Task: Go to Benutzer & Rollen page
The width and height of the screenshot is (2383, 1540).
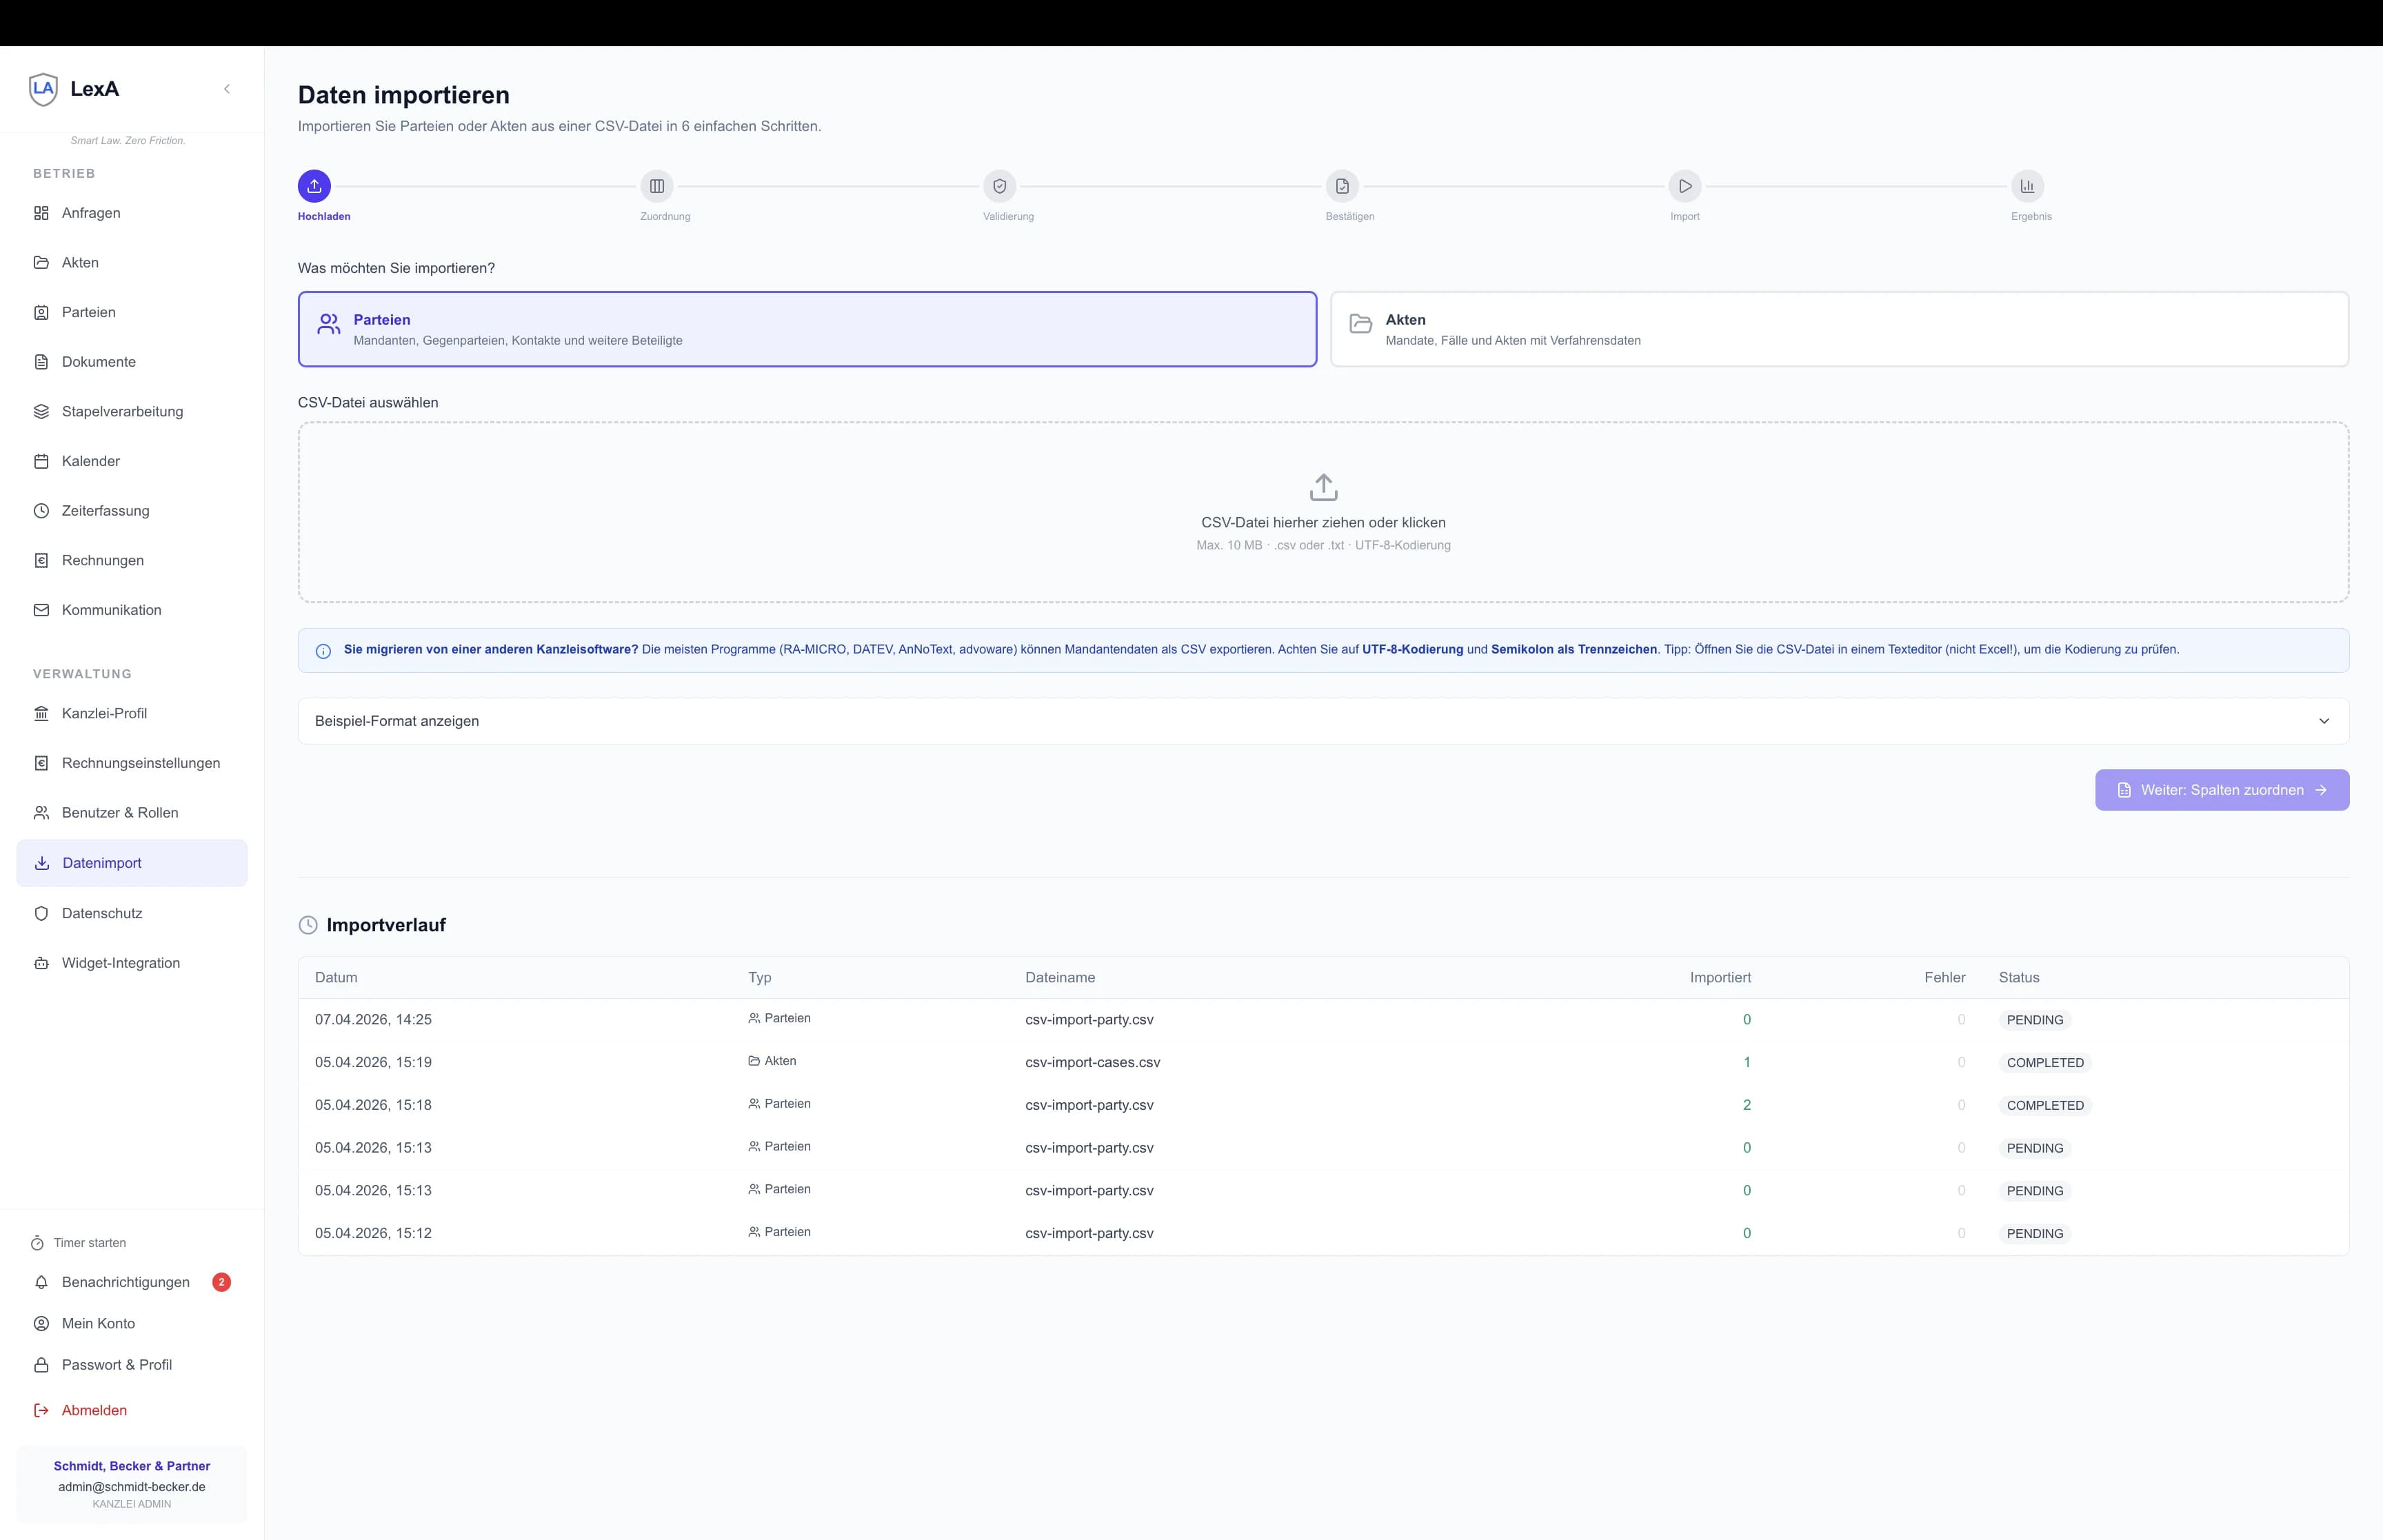Action: point(120,812)
